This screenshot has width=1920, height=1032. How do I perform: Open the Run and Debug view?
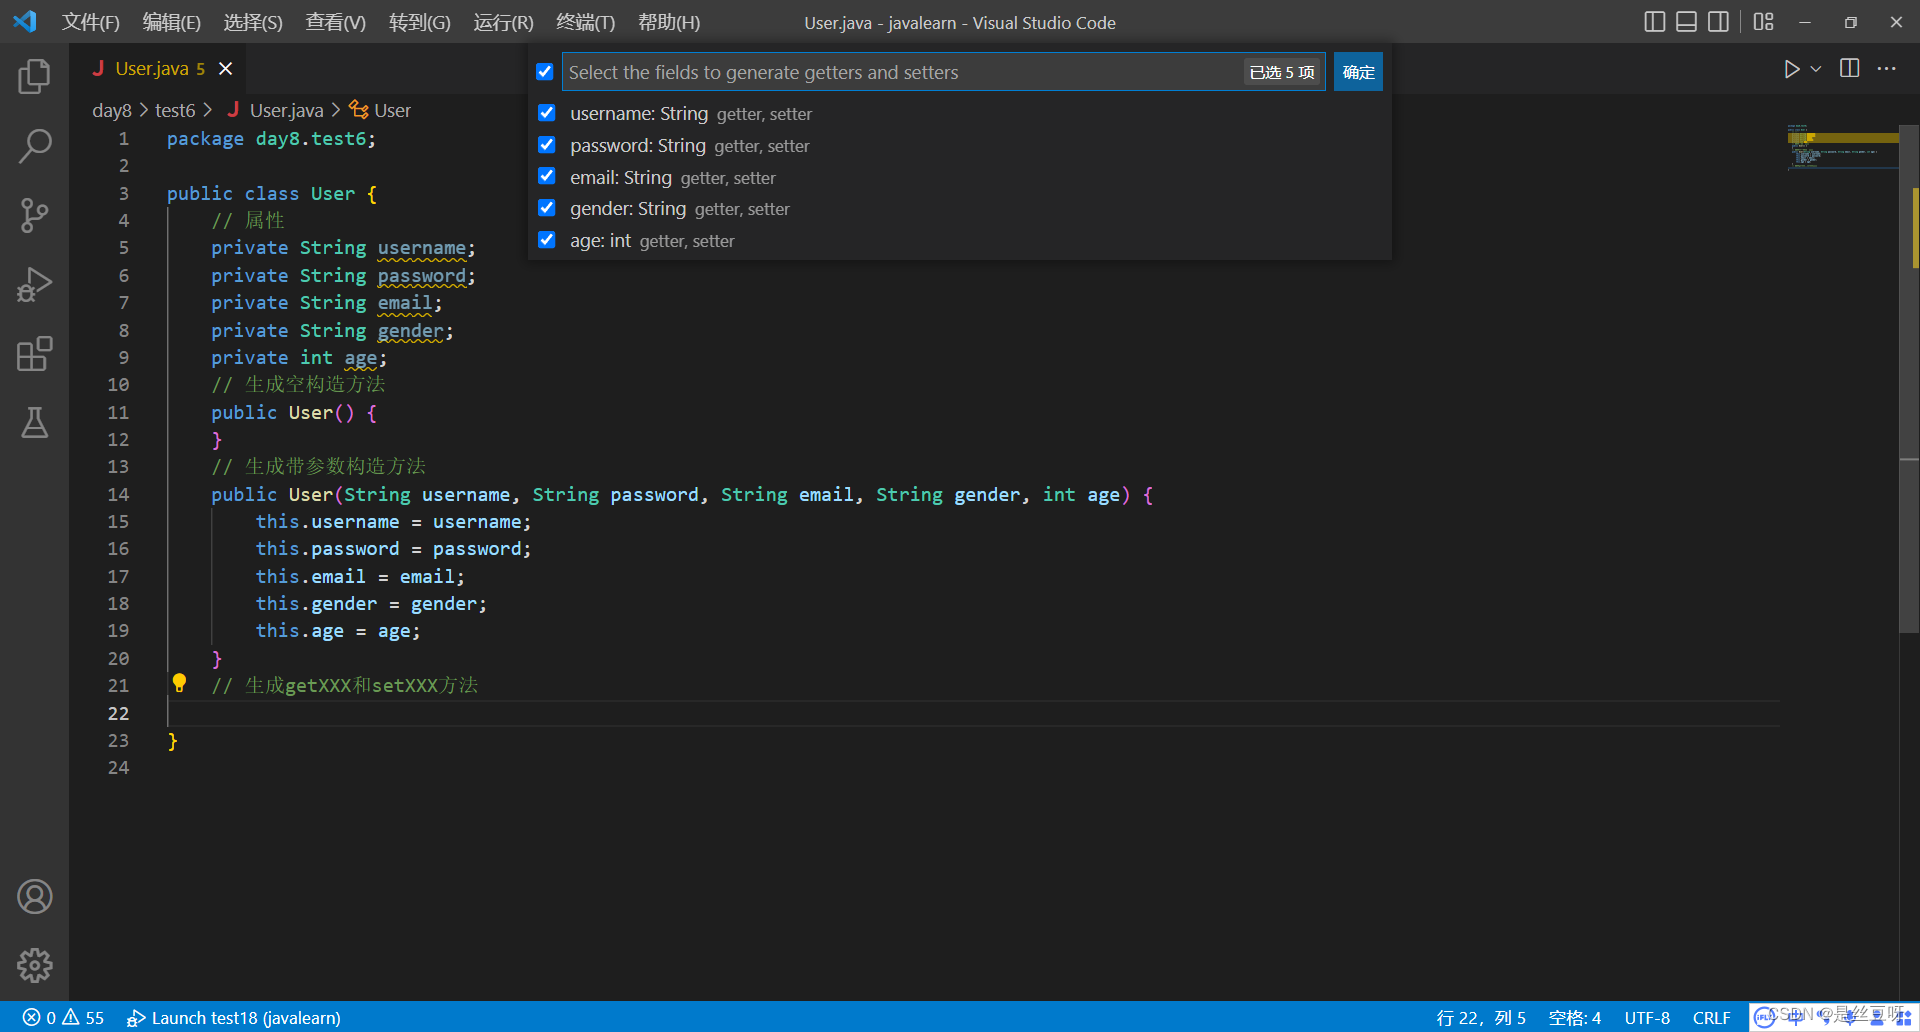point(35,284)
